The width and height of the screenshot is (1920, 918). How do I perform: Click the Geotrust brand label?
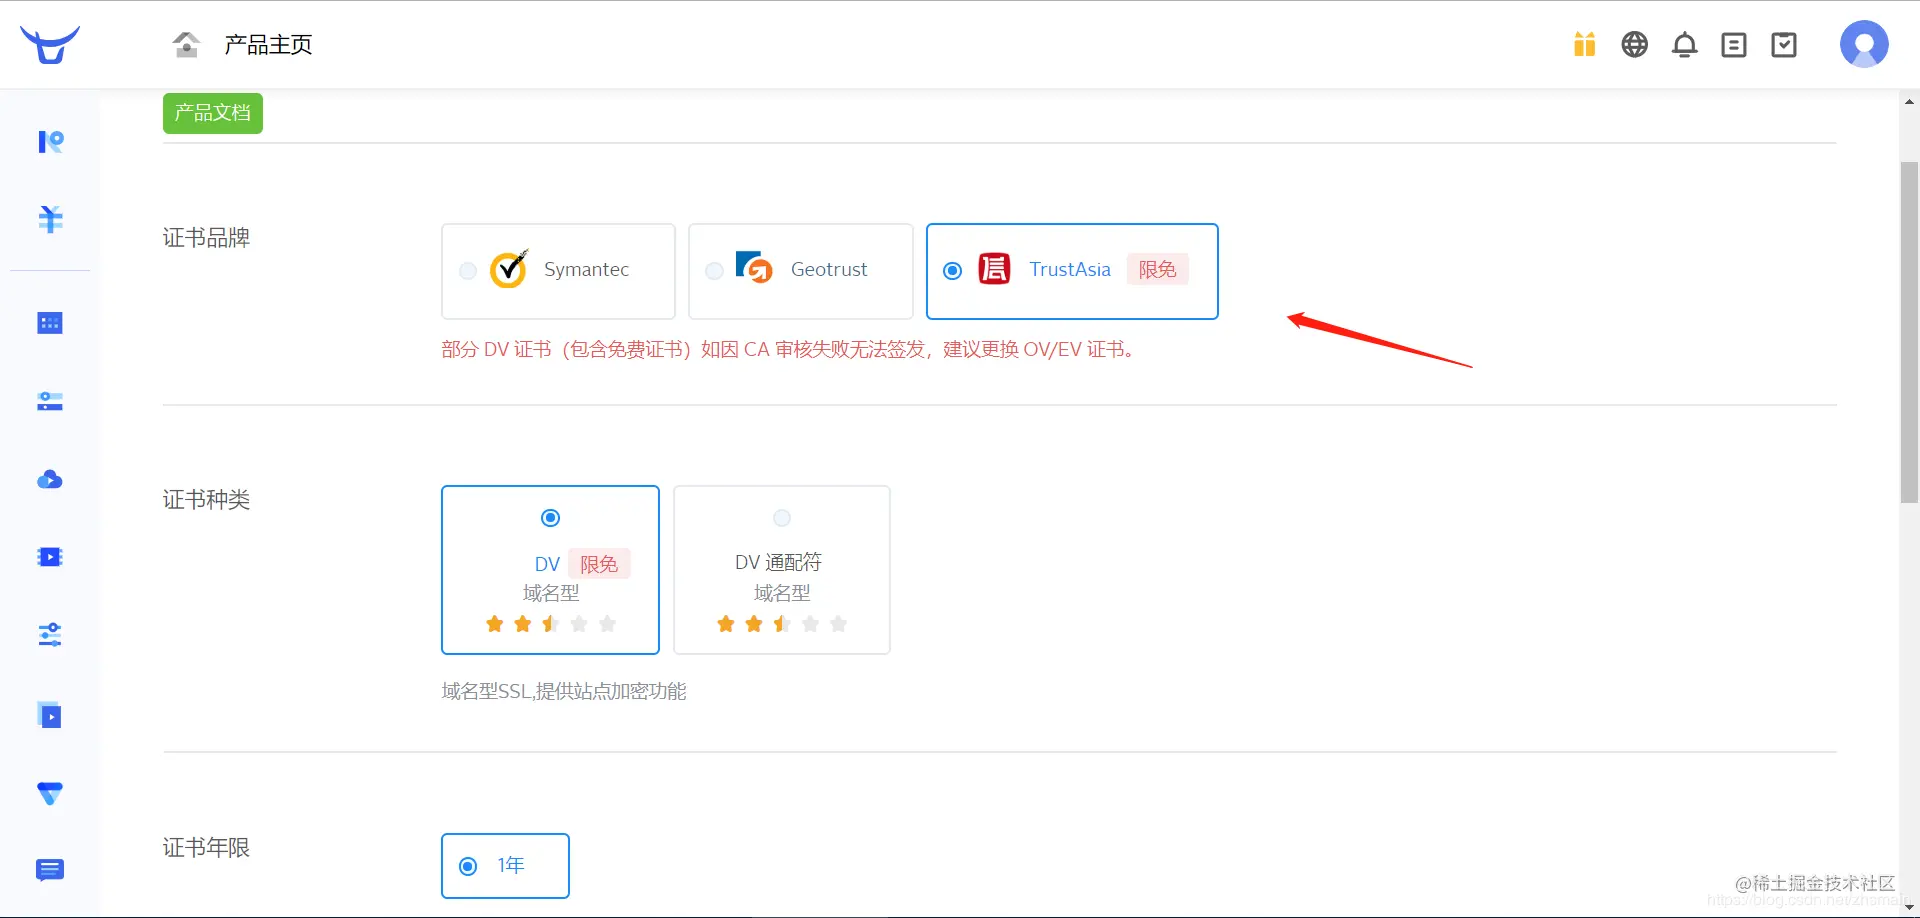pos(829,269)
